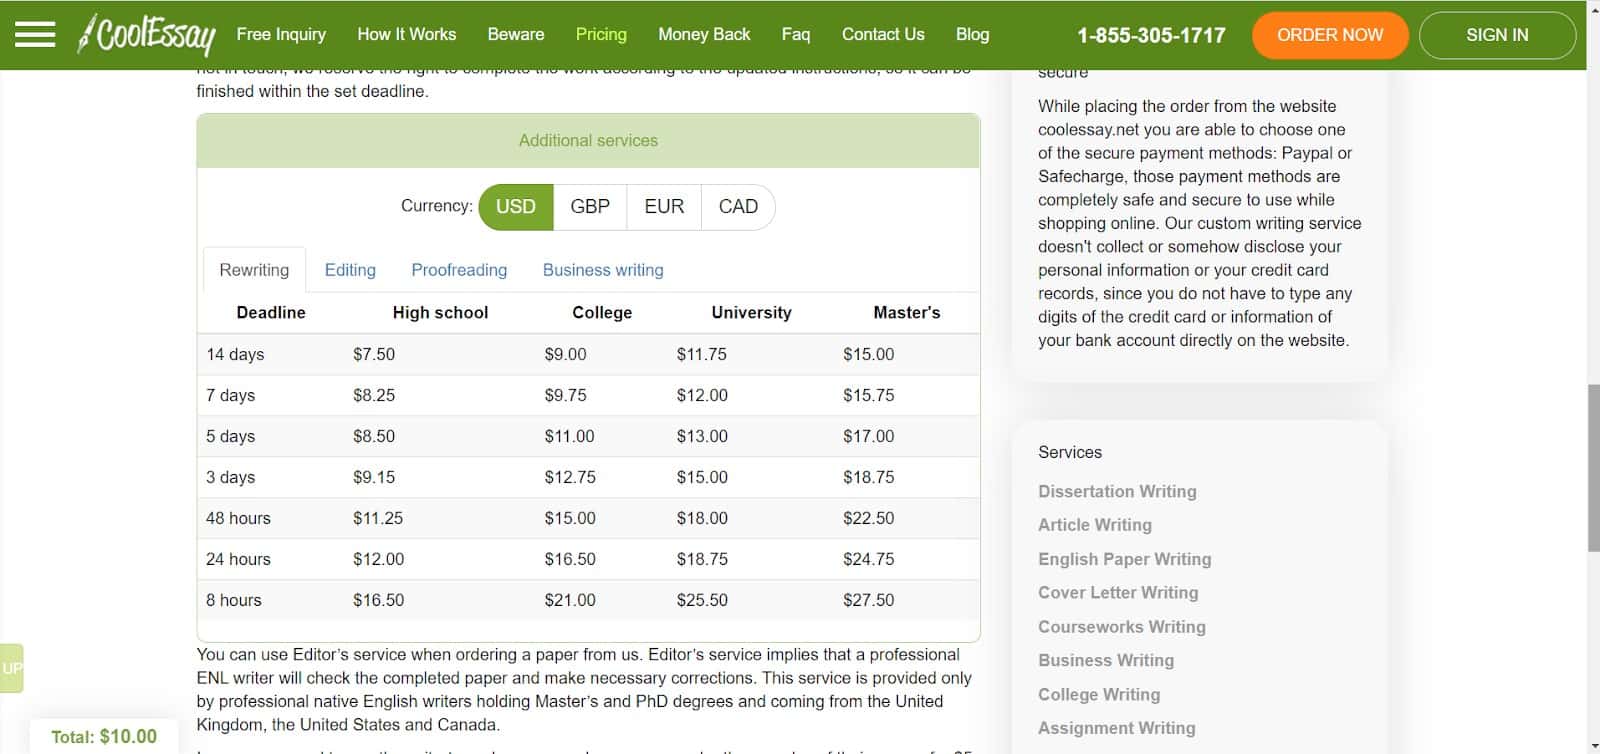
Task: Select the Rewriting tab
Action: pyautogui.click(x=254, y=270)
